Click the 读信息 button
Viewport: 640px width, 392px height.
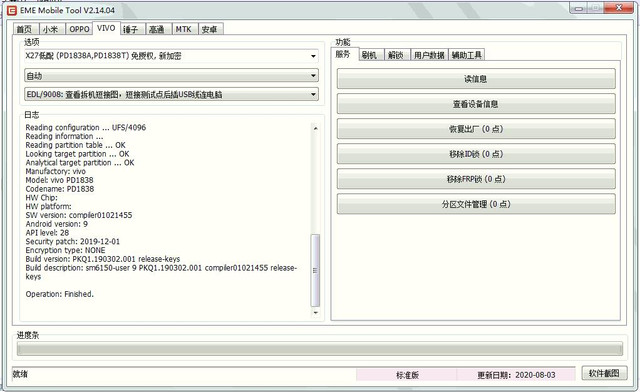[x=476, y=78]
